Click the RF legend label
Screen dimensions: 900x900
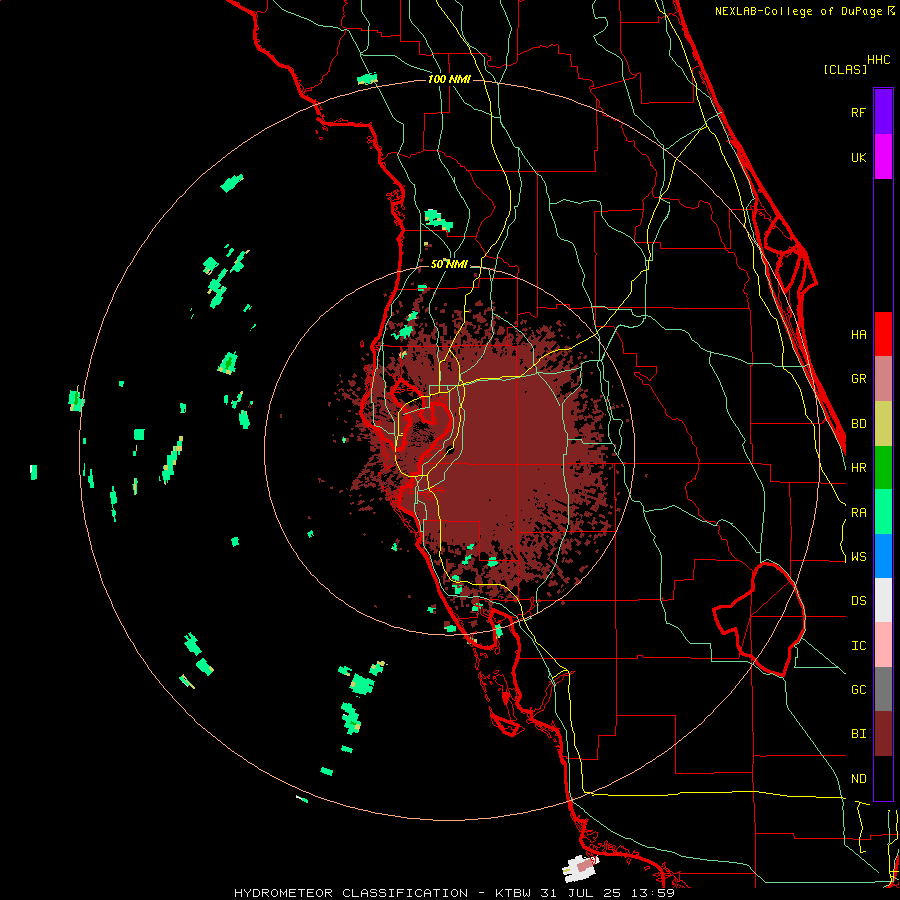pos(858,113)
